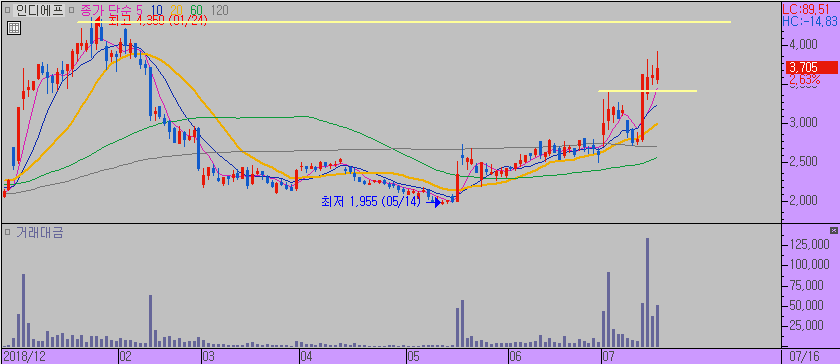840x364 pixels.
Task: Click the 거래대금 indicator title
Action: pos(40,233)
